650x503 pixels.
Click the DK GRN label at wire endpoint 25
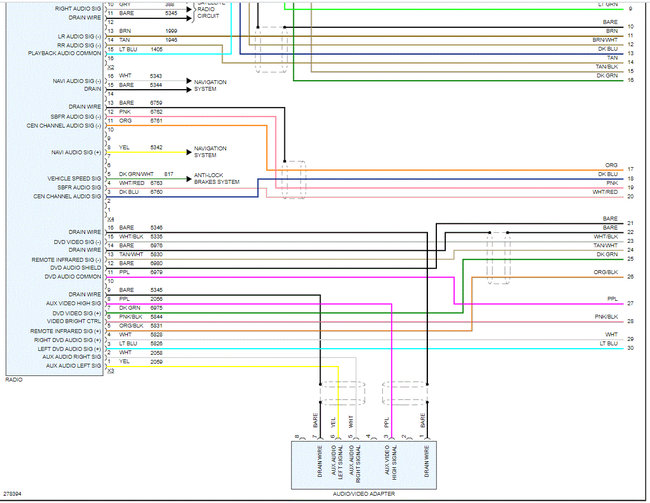(607, 254)
